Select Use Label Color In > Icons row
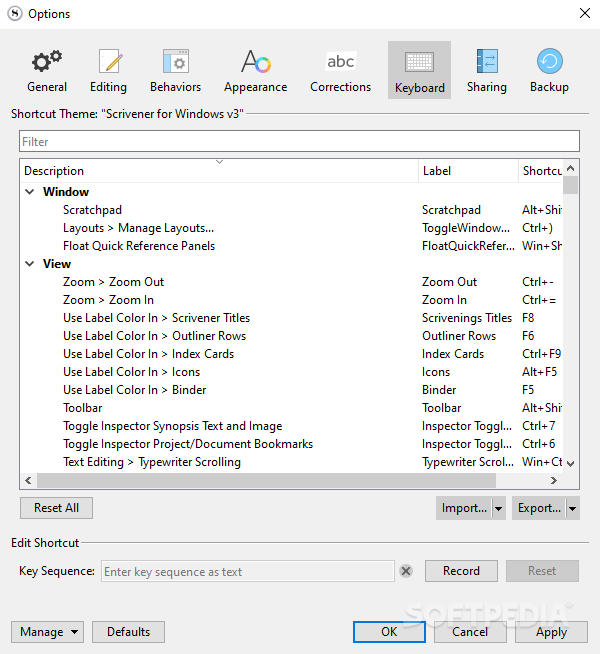Image resolution: width=600 pixels, height=654 pixels. (x=291, y=372)
